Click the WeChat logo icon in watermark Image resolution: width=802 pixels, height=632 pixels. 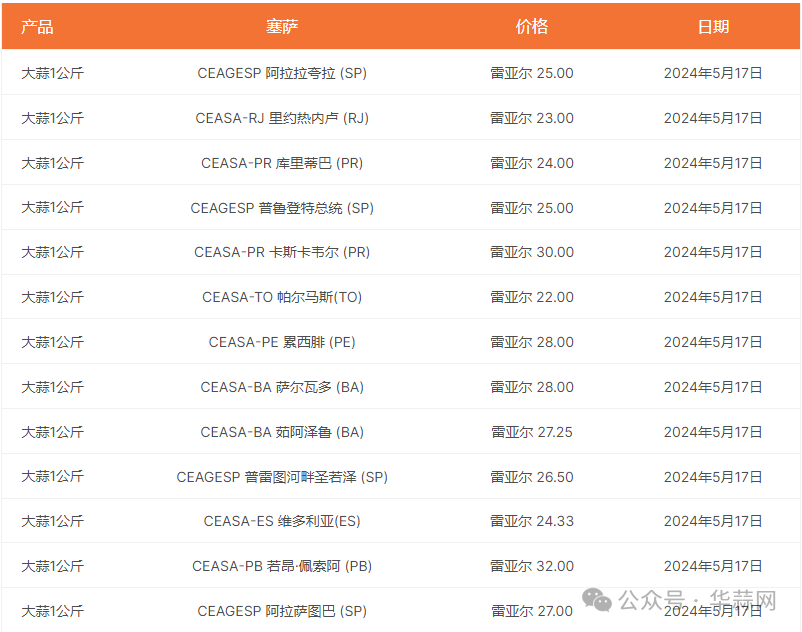click(597, 600)
